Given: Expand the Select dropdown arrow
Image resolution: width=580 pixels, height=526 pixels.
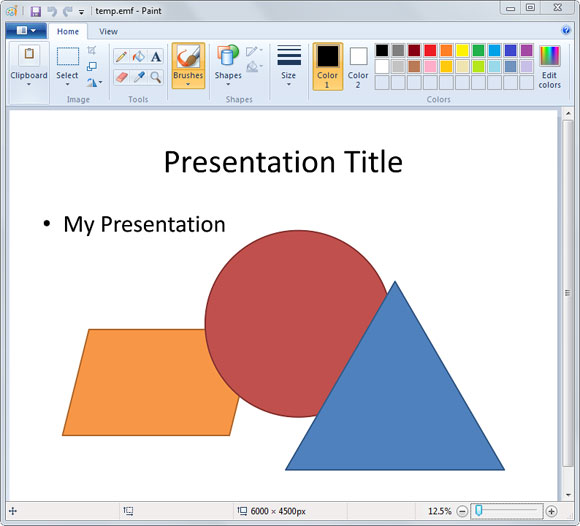Looking at the screenshot, I should pos(67,84).
